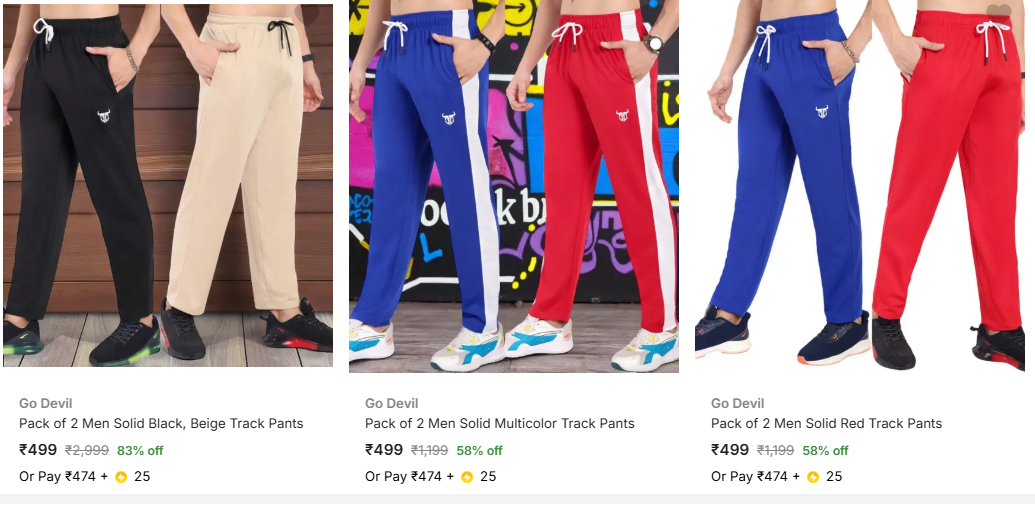Open the plain blue and red pants image
The image size is (1035, 506).
859,186
